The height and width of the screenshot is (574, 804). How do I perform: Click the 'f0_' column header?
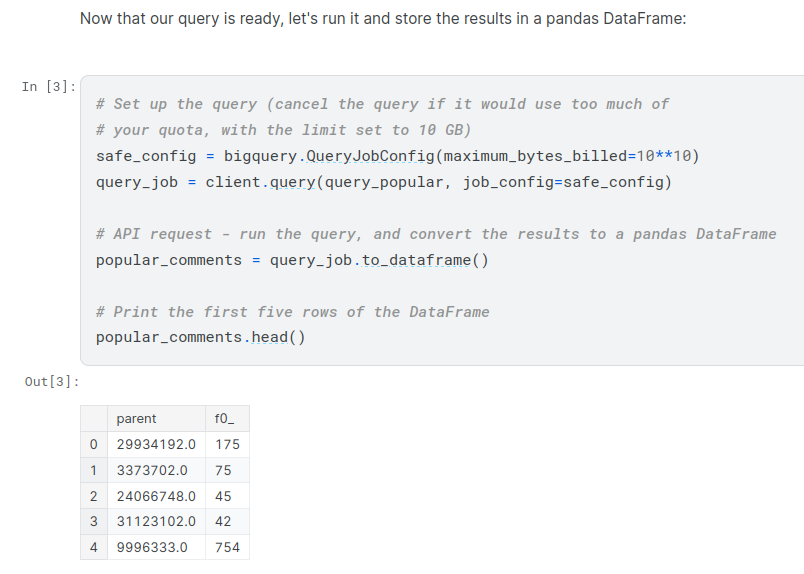224,419
